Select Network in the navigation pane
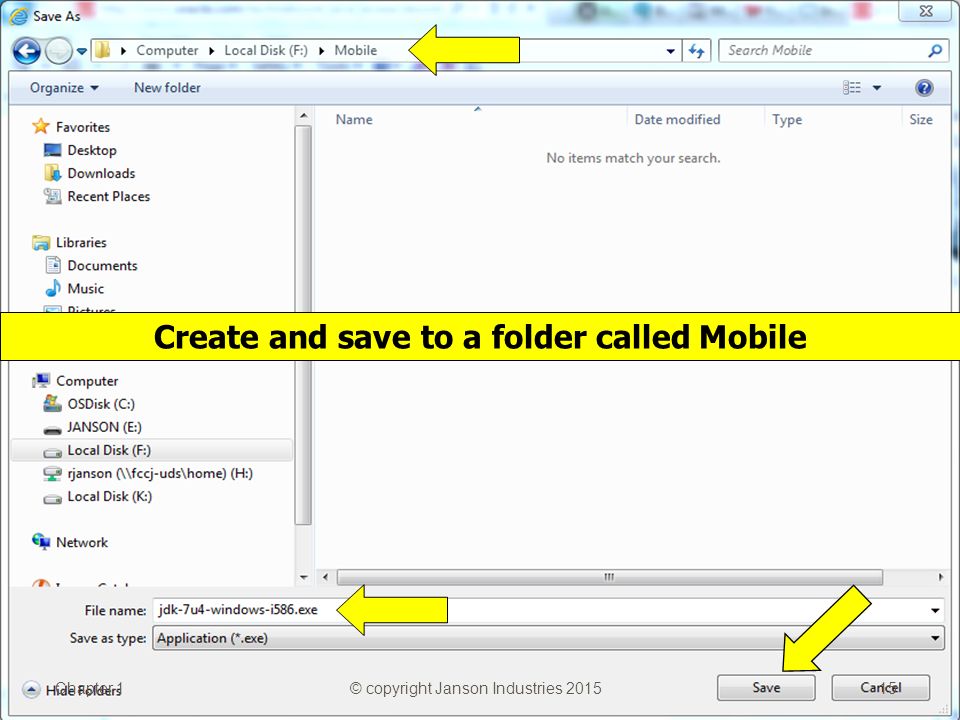This screenshot has width=960, height=720. pyautogui.click(x=81, y=542)
